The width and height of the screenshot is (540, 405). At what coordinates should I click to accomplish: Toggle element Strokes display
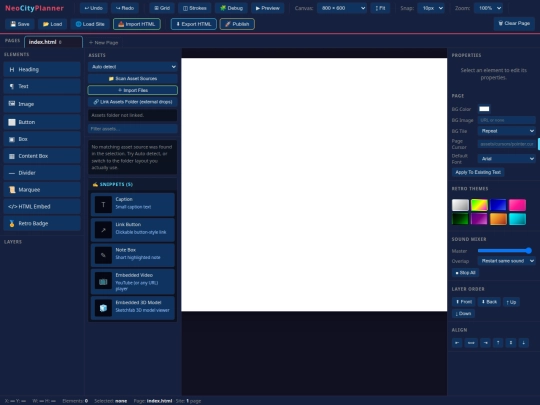pos(195,8)
